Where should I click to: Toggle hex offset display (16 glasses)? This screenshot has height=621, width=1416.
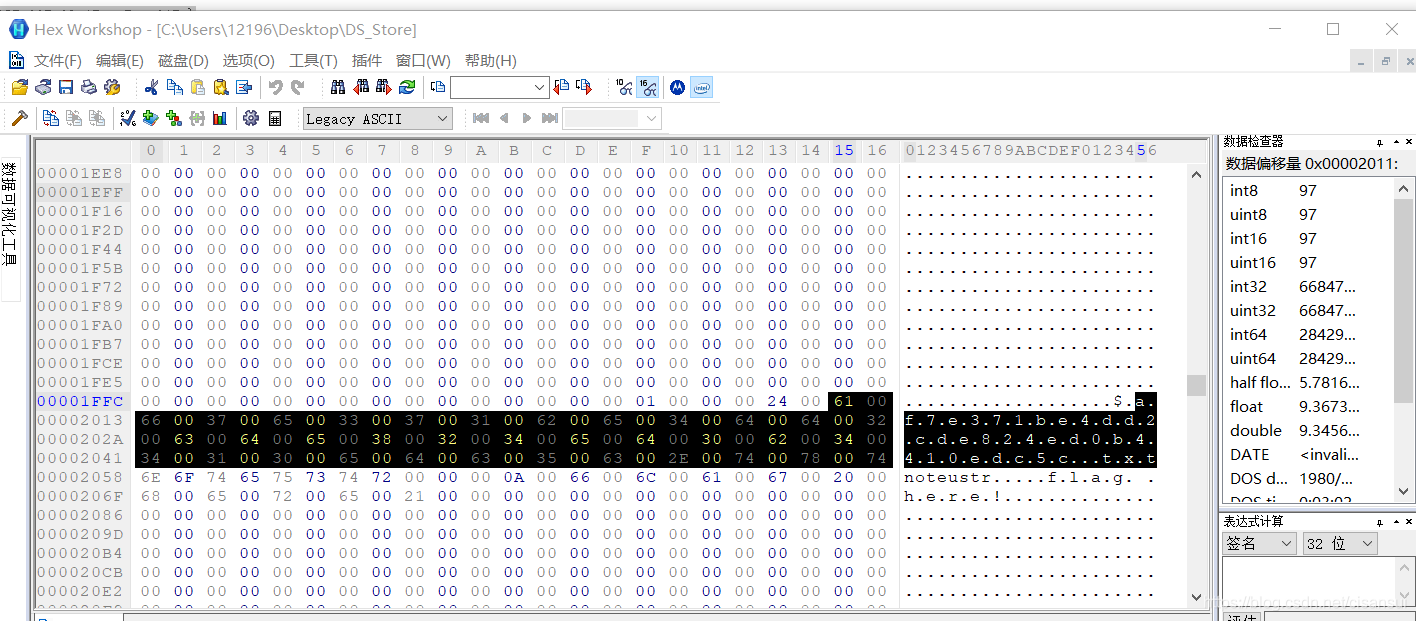click(648, 87)
